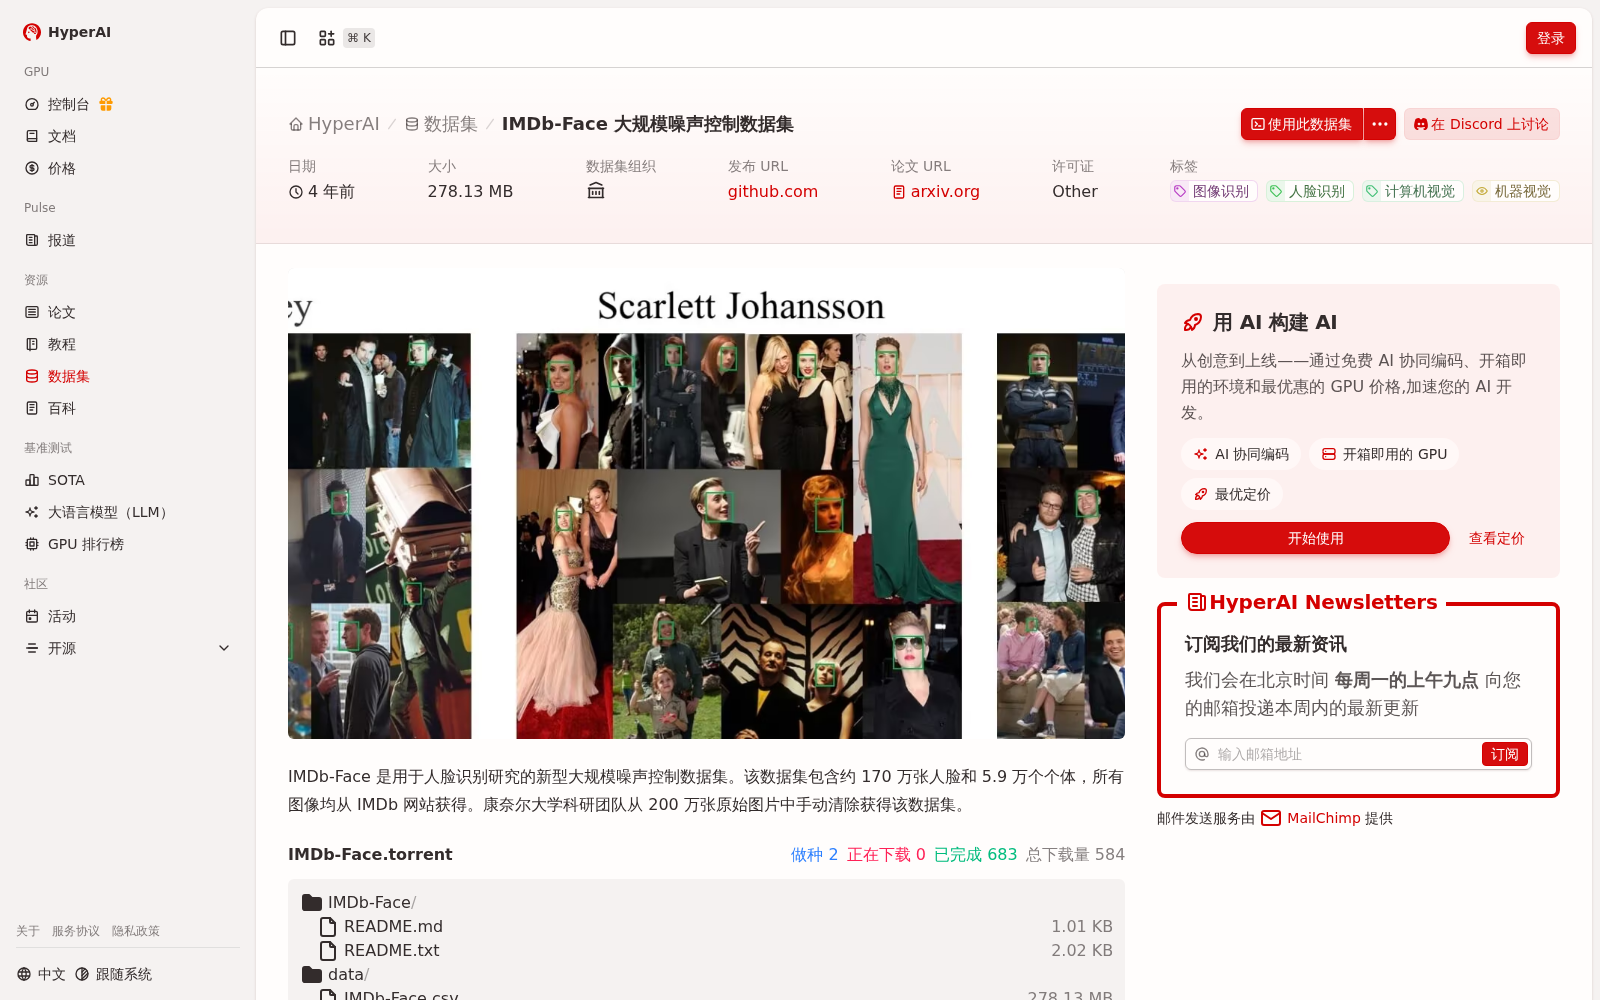Viewport: 1600px width, 1000px height.
Task: Click the 开箱即用的 GPU chip
Action: click(x=1384, y=454)
